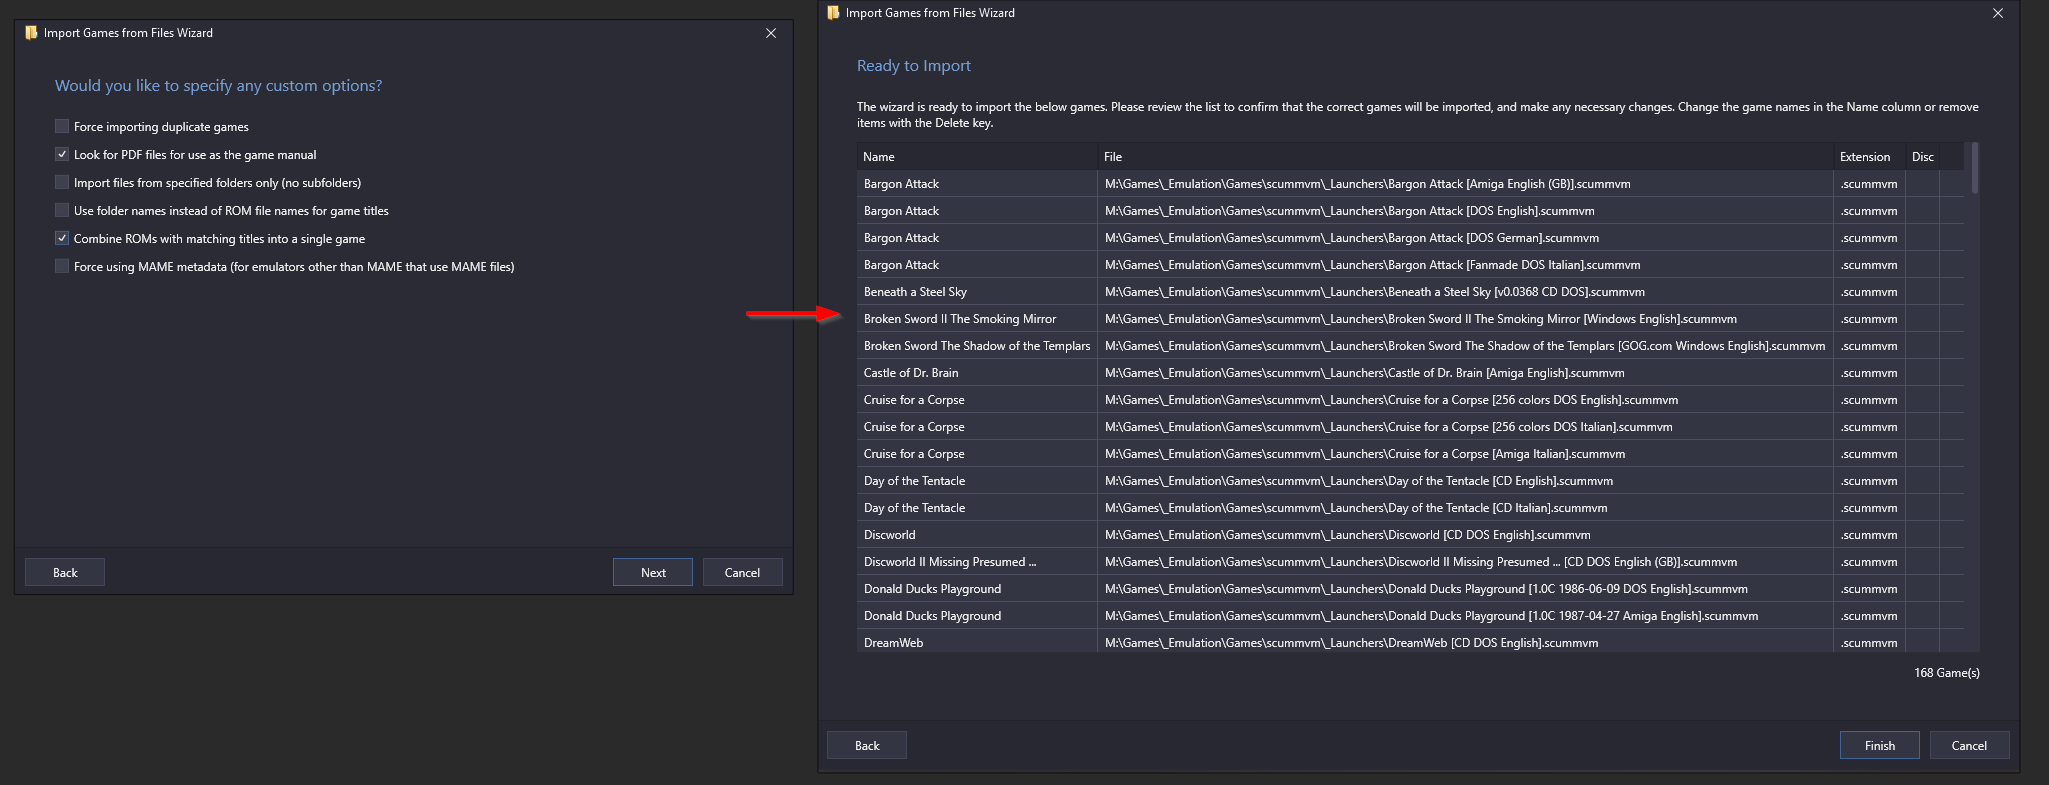Select DreamWeb name cell
Viewport: 2049px width, 785px height.
977,642
